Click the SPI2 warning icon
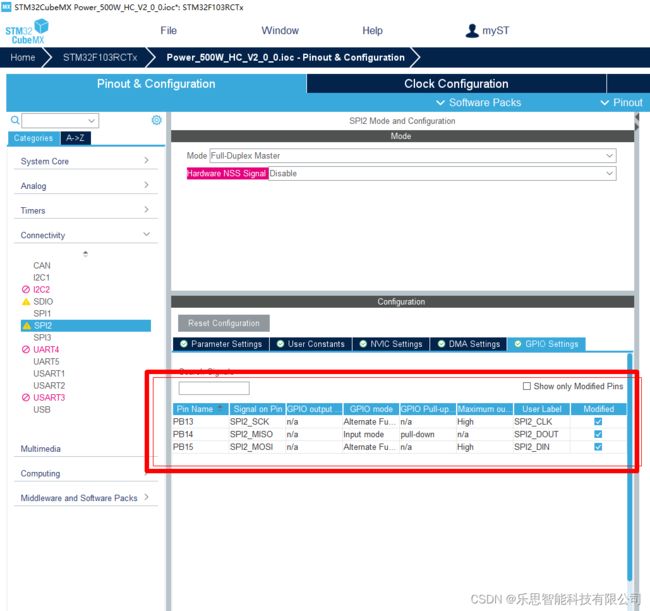This screenshot has height=611, width=650. point(27,325)
